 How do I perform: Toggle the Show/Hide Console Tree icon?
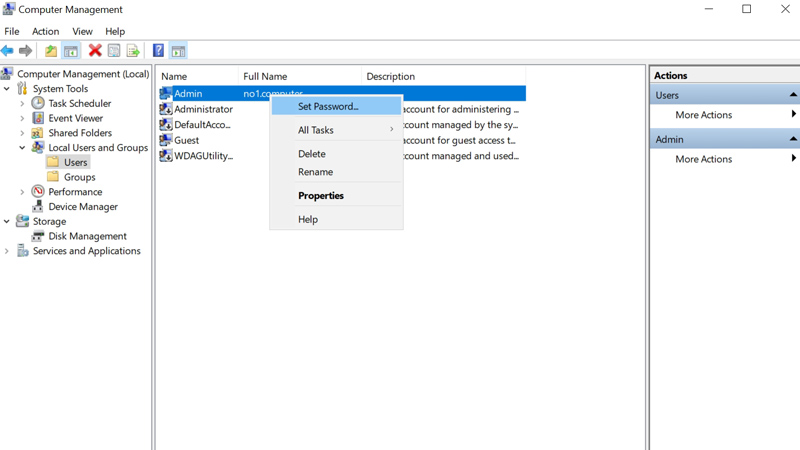[71, 51]
